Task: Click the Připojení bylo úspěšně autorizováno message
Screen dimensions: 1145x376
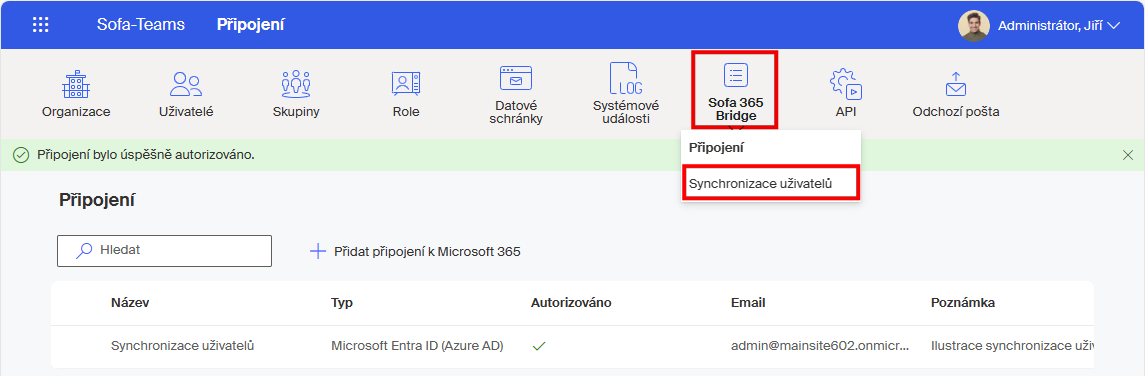Action: (146, 155)
